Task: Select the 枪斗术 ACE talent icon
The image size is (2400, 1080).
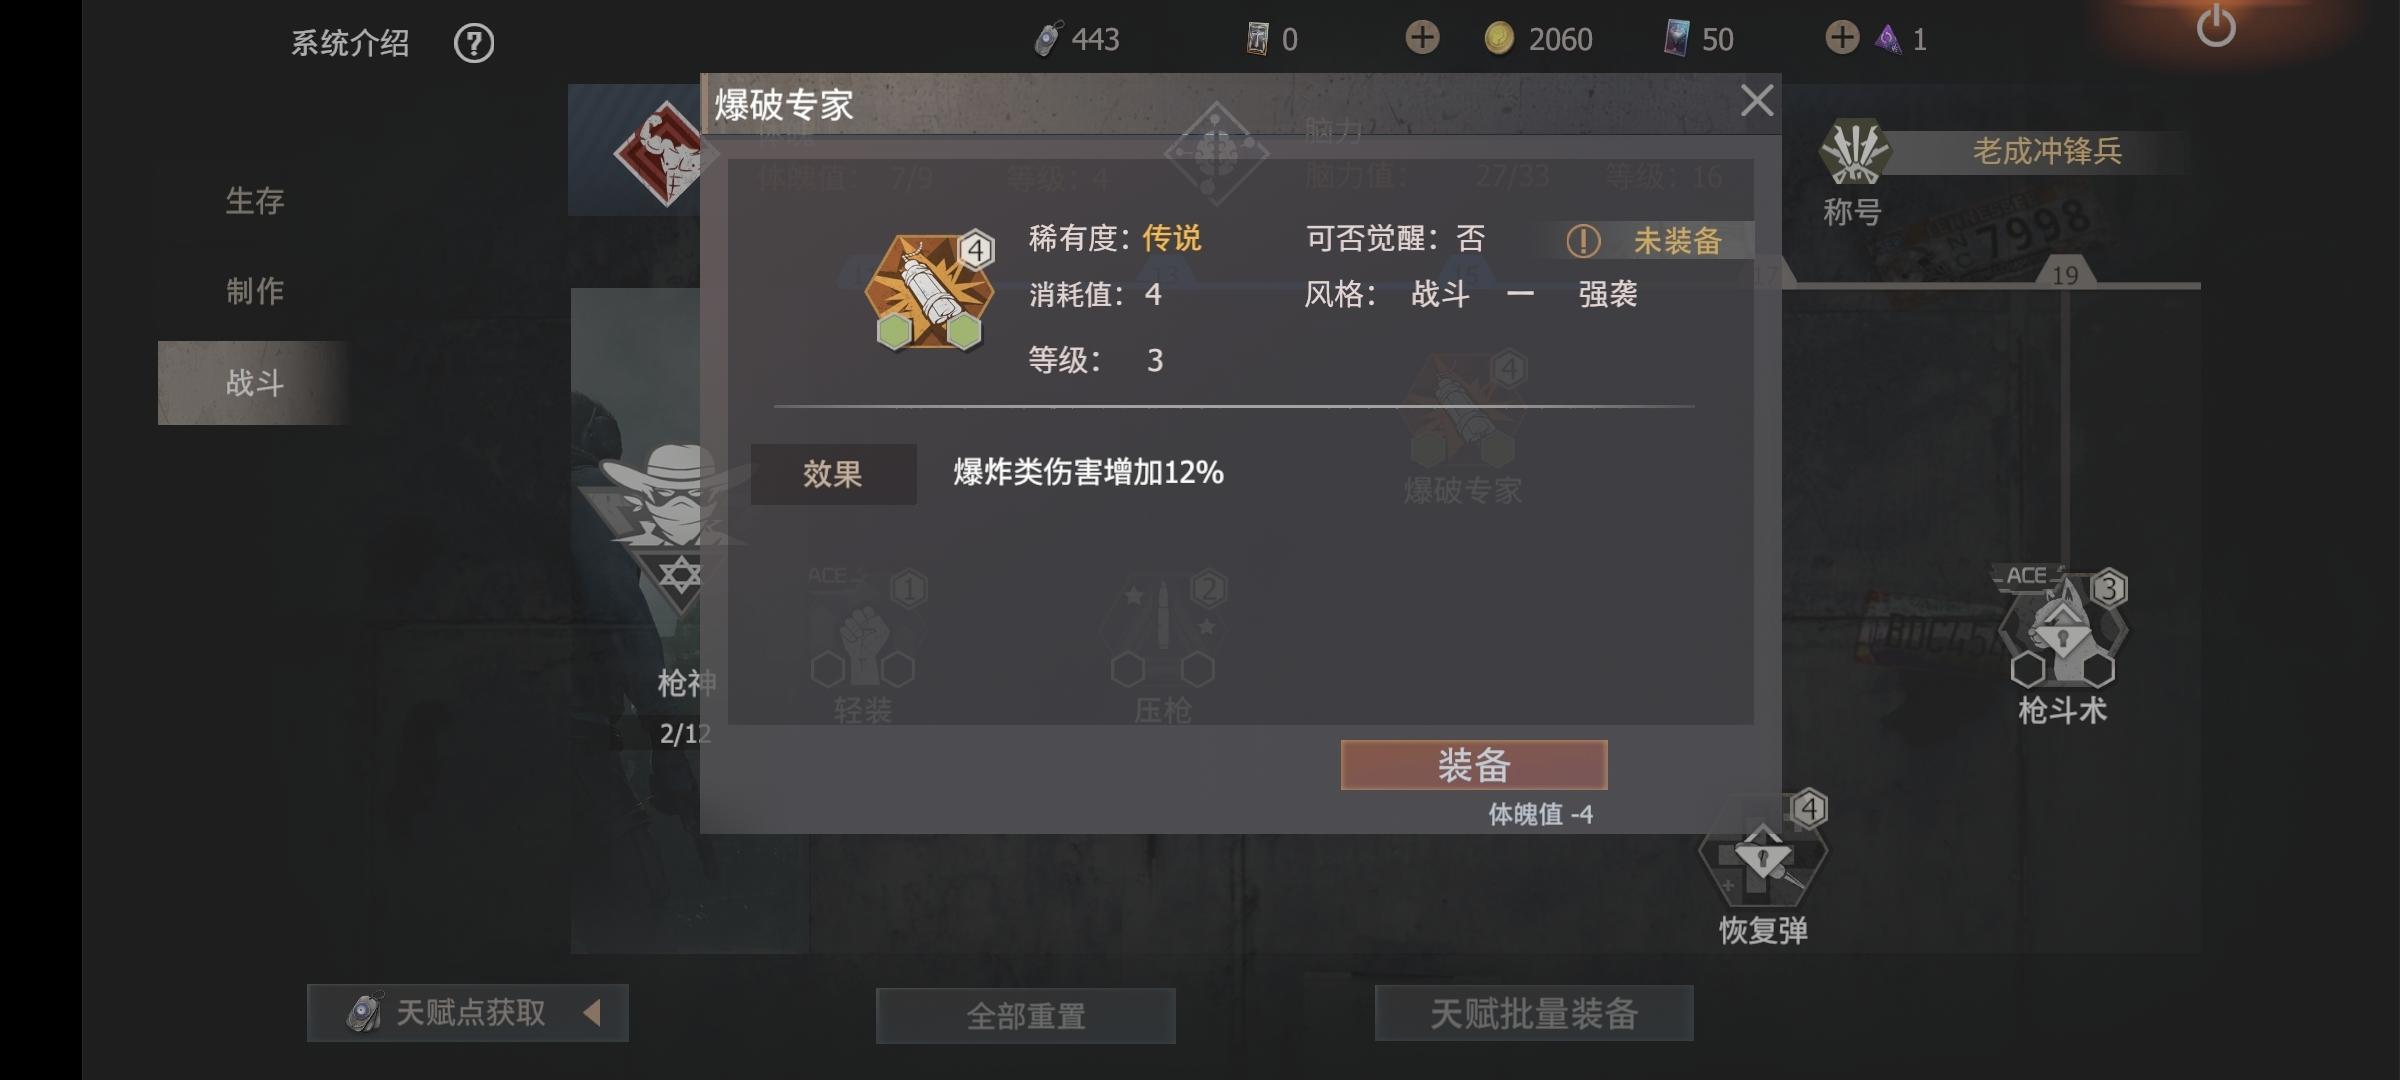Action: [2062, 632]
